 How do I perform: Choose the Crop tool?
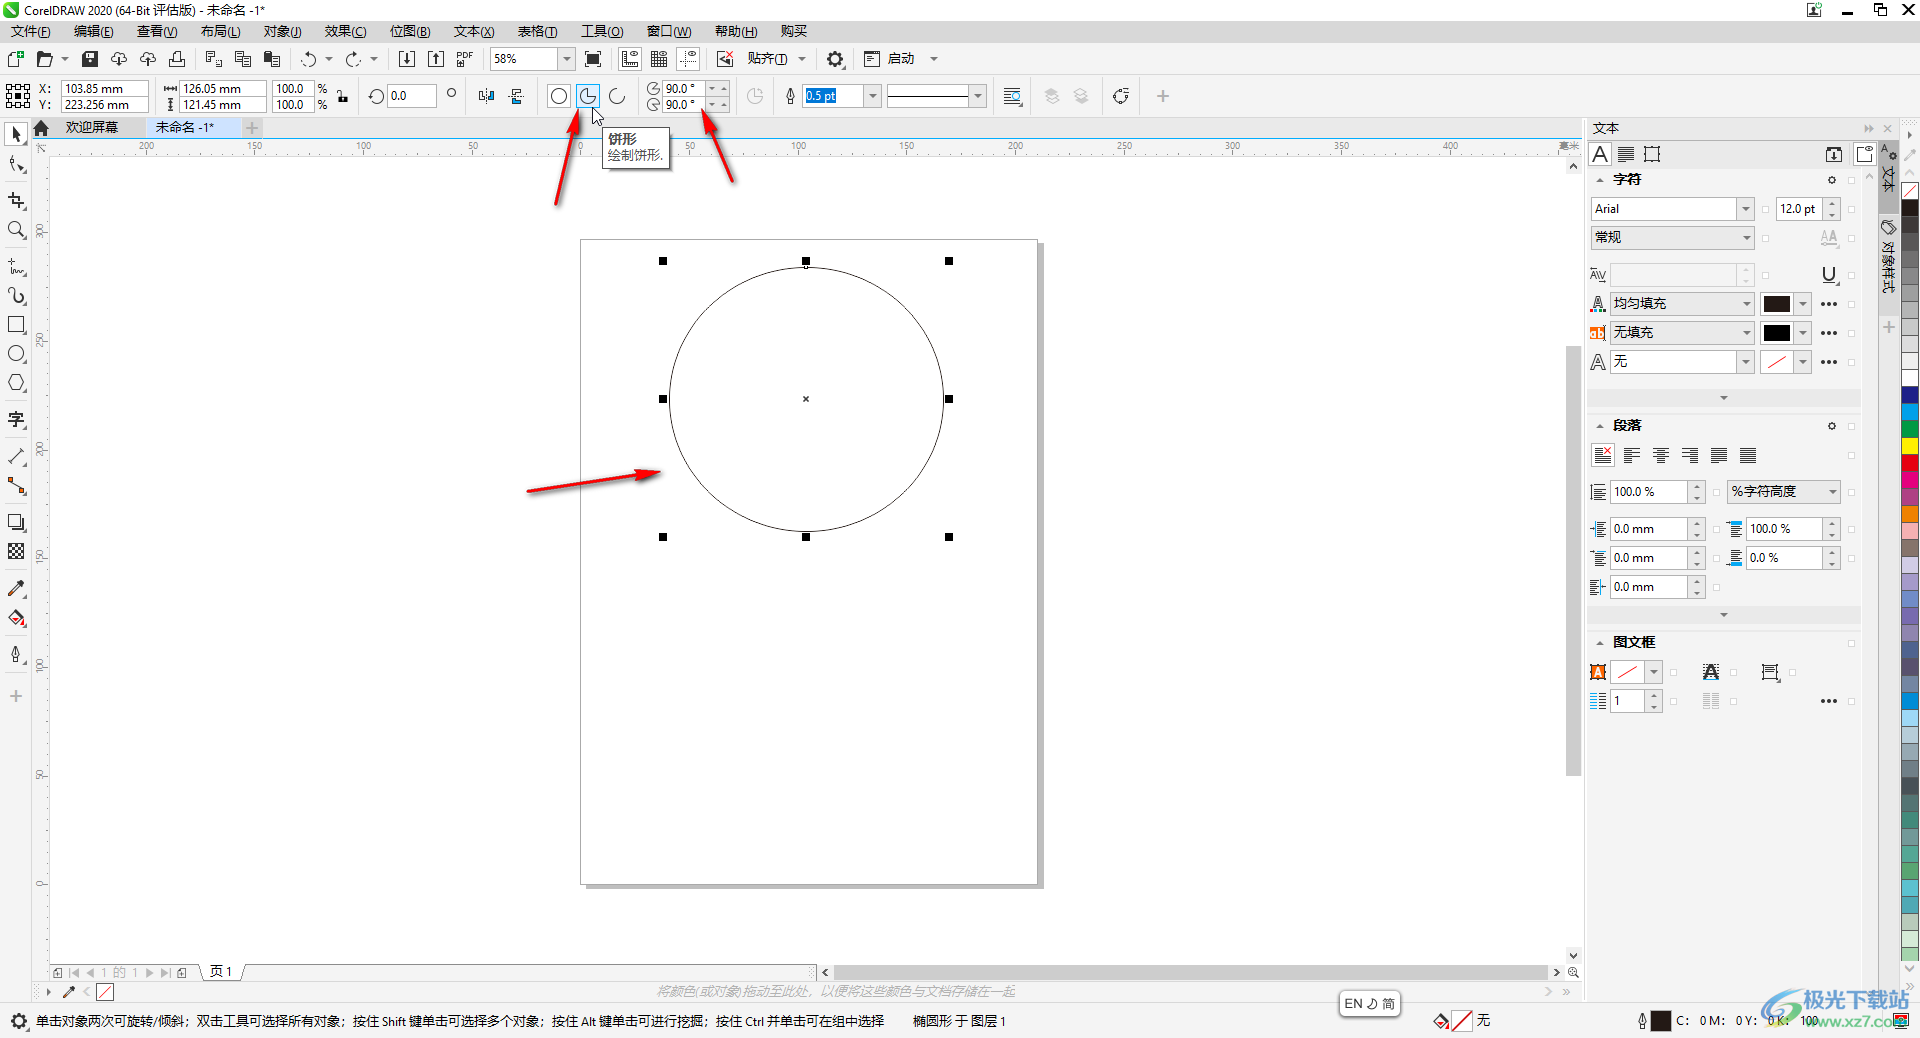16,201
